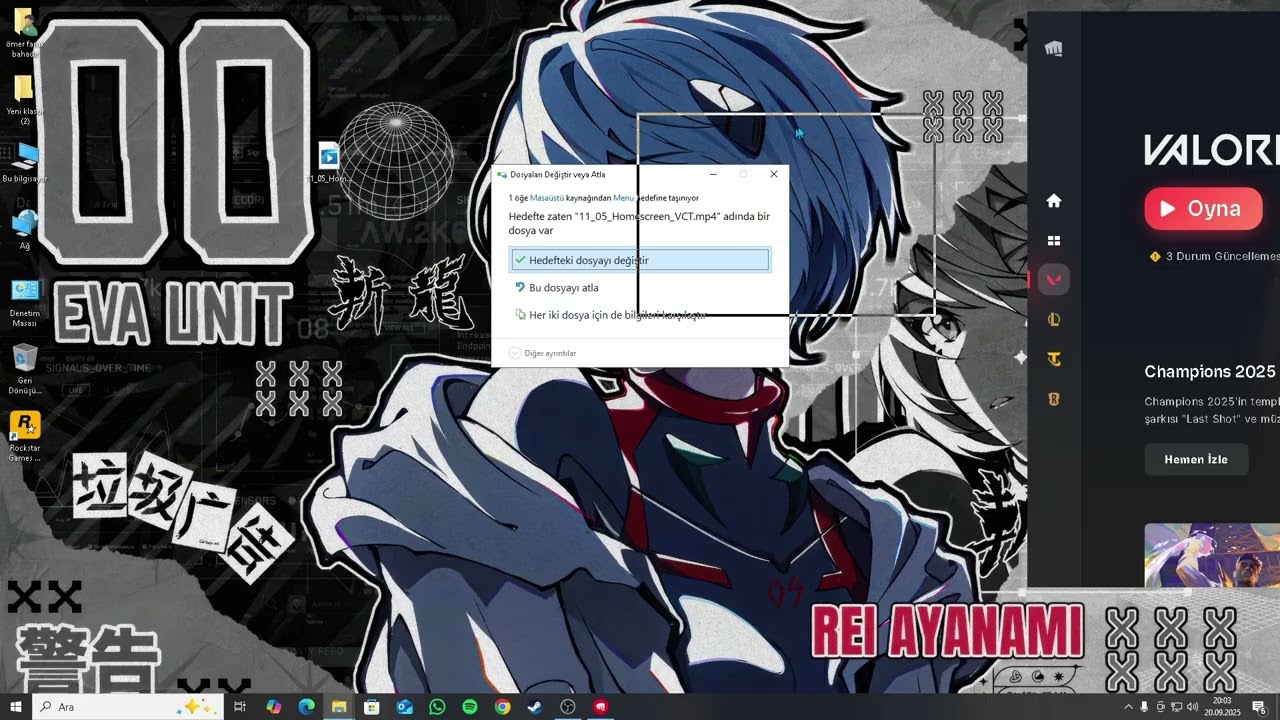Viewport: 1280px width, 720px height.
Task: Open Task View from the taskbar
Action: point(240,707)
